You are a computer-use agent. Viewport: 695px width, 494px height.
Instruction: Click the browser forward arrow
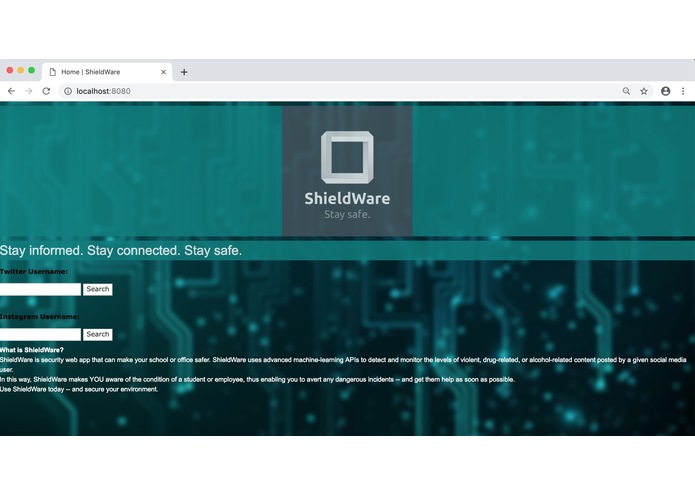coord(29,91)
